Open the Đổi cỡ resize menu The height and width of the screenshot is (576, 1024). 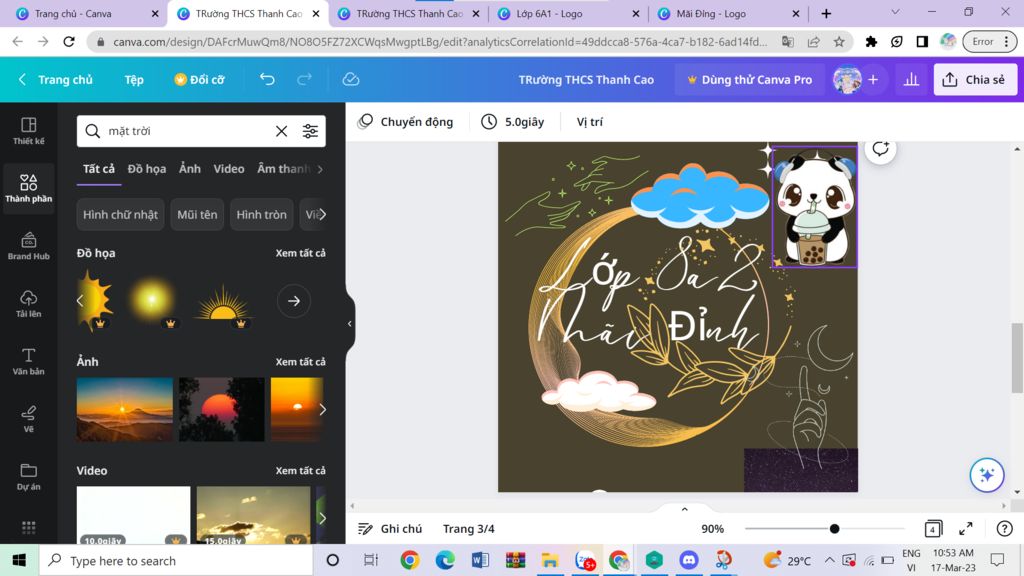click(199, 80)
